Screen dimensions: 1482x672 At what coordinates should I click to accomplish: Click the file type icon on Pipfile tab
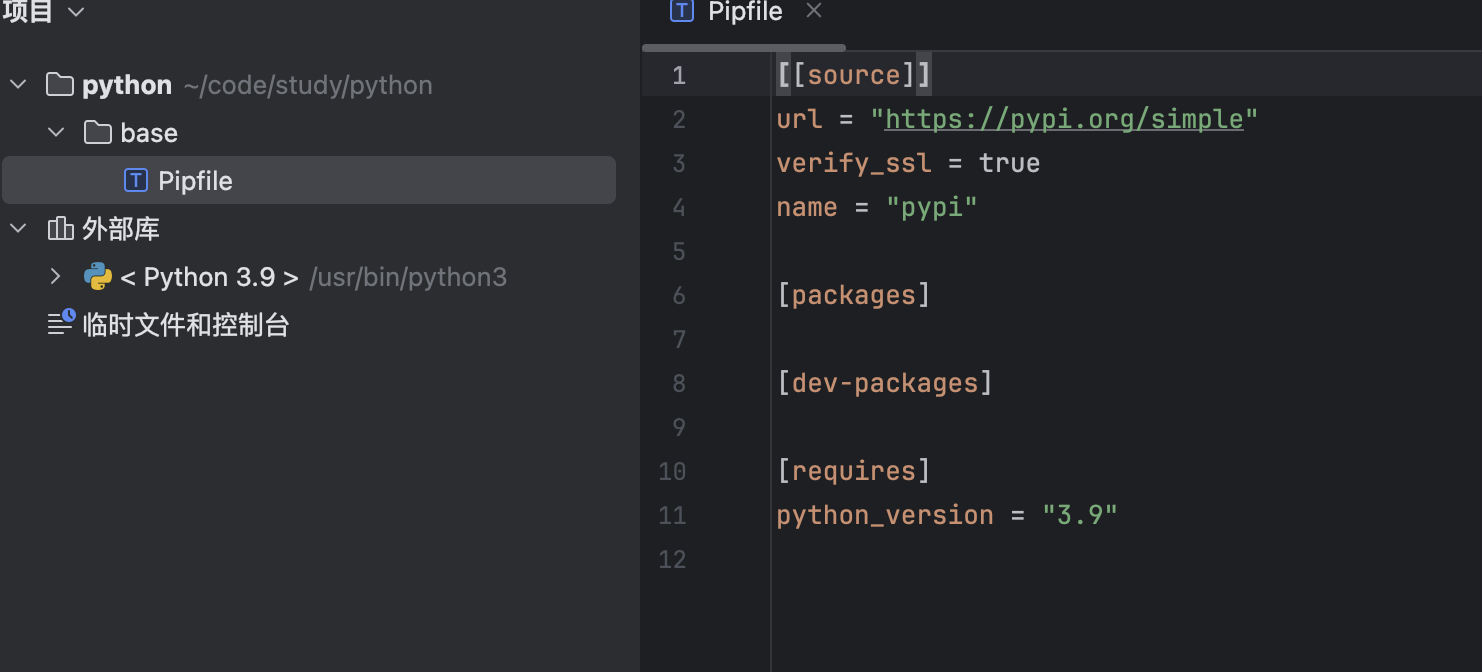[682, 11]
